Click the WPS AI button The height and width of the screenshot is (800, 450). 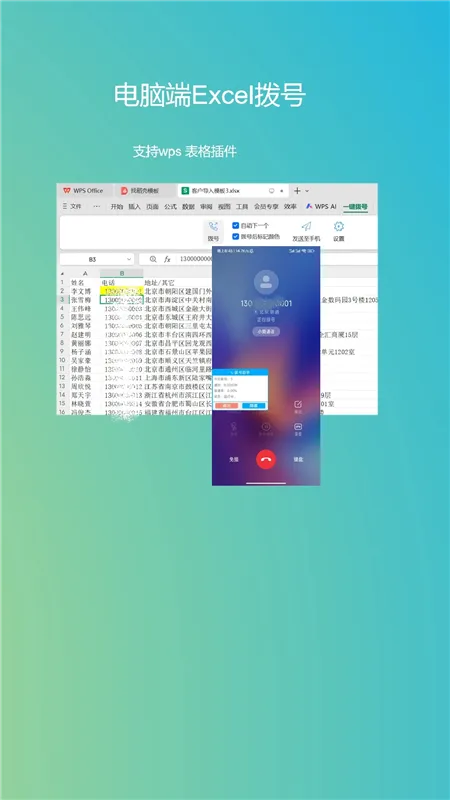pos(321,207)
